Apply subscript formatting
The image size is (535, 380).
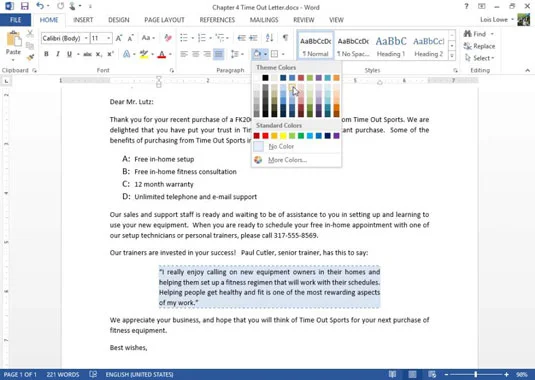[99, 54]
